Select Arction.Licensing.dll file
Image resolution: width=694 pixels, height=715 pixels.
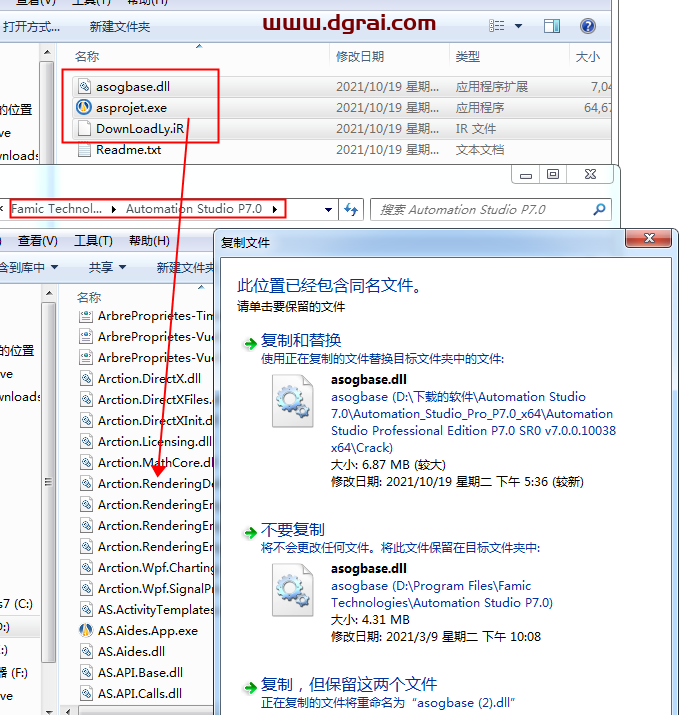tap(155, 441)
